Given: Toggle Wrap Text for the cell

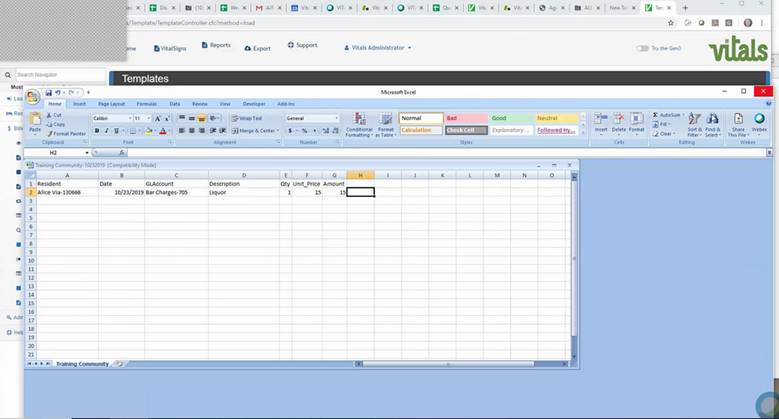Looking at the screenshot, I should tap(247, 118).
